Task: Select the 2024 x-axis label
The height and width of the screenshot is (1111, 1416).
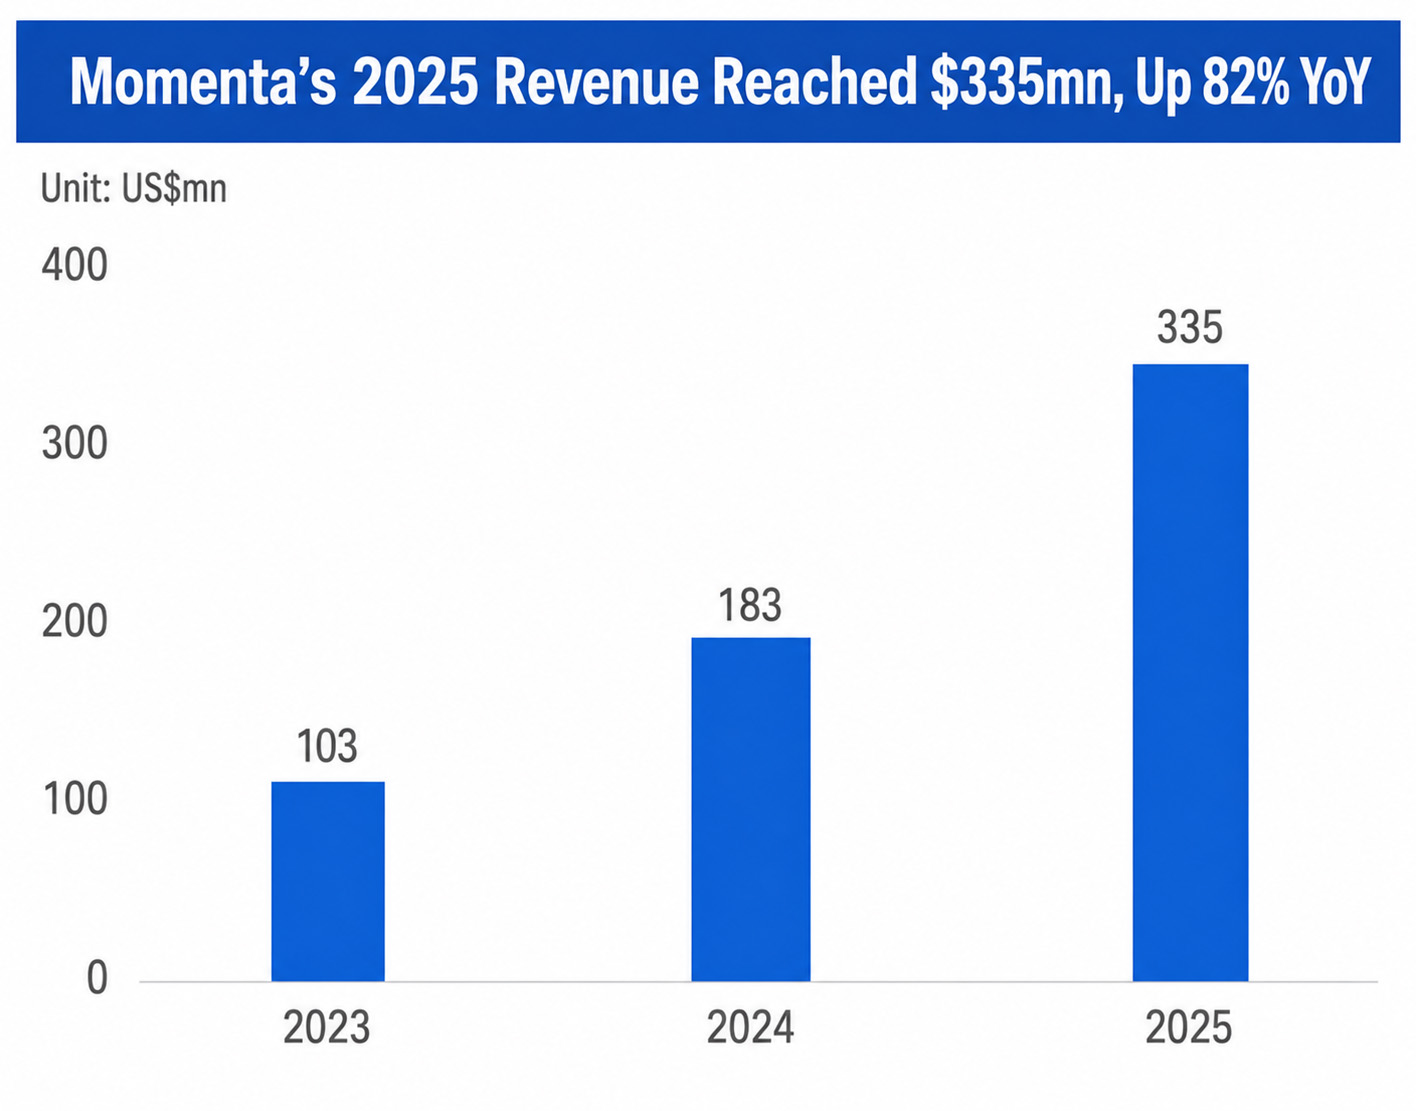Action: tap(750, 1028)
